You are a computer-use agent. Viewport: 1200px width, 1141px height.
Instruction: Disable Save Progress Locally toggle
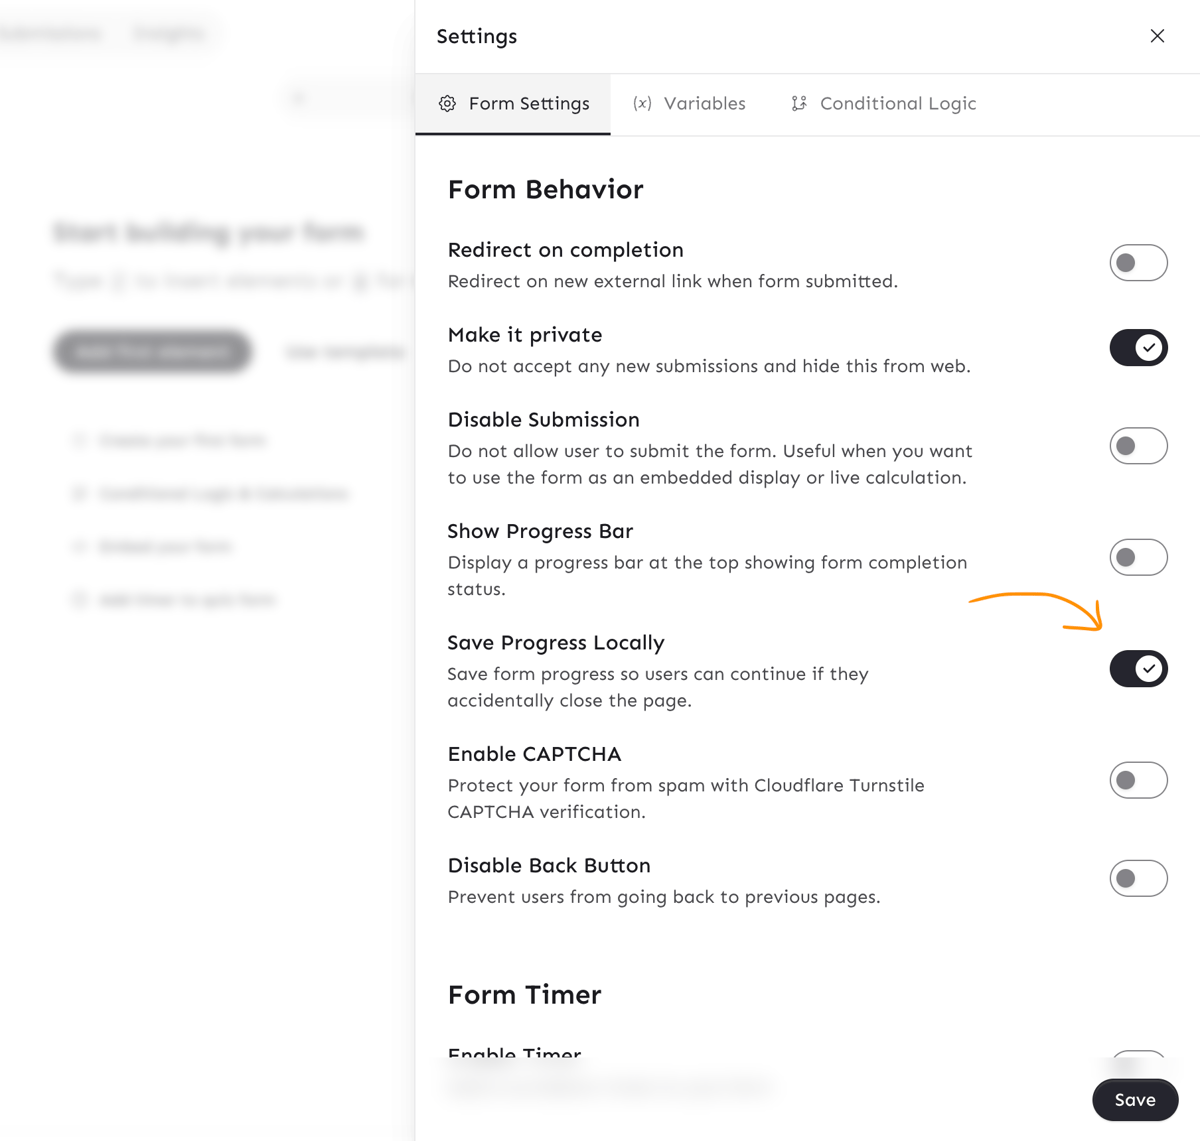tap(1138, 669)
